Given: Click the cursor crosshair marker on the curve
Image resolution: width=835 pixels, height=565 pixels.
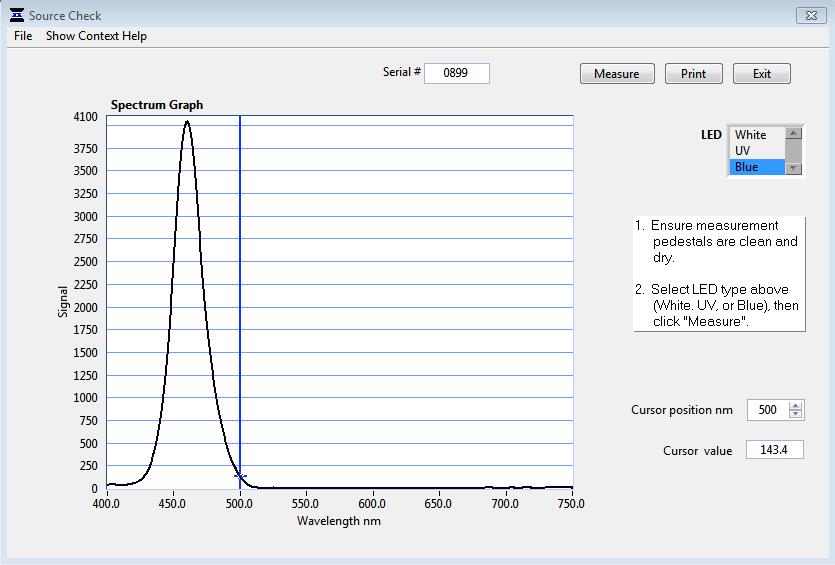Looking at the screenshot, I should tap(240, 477).
